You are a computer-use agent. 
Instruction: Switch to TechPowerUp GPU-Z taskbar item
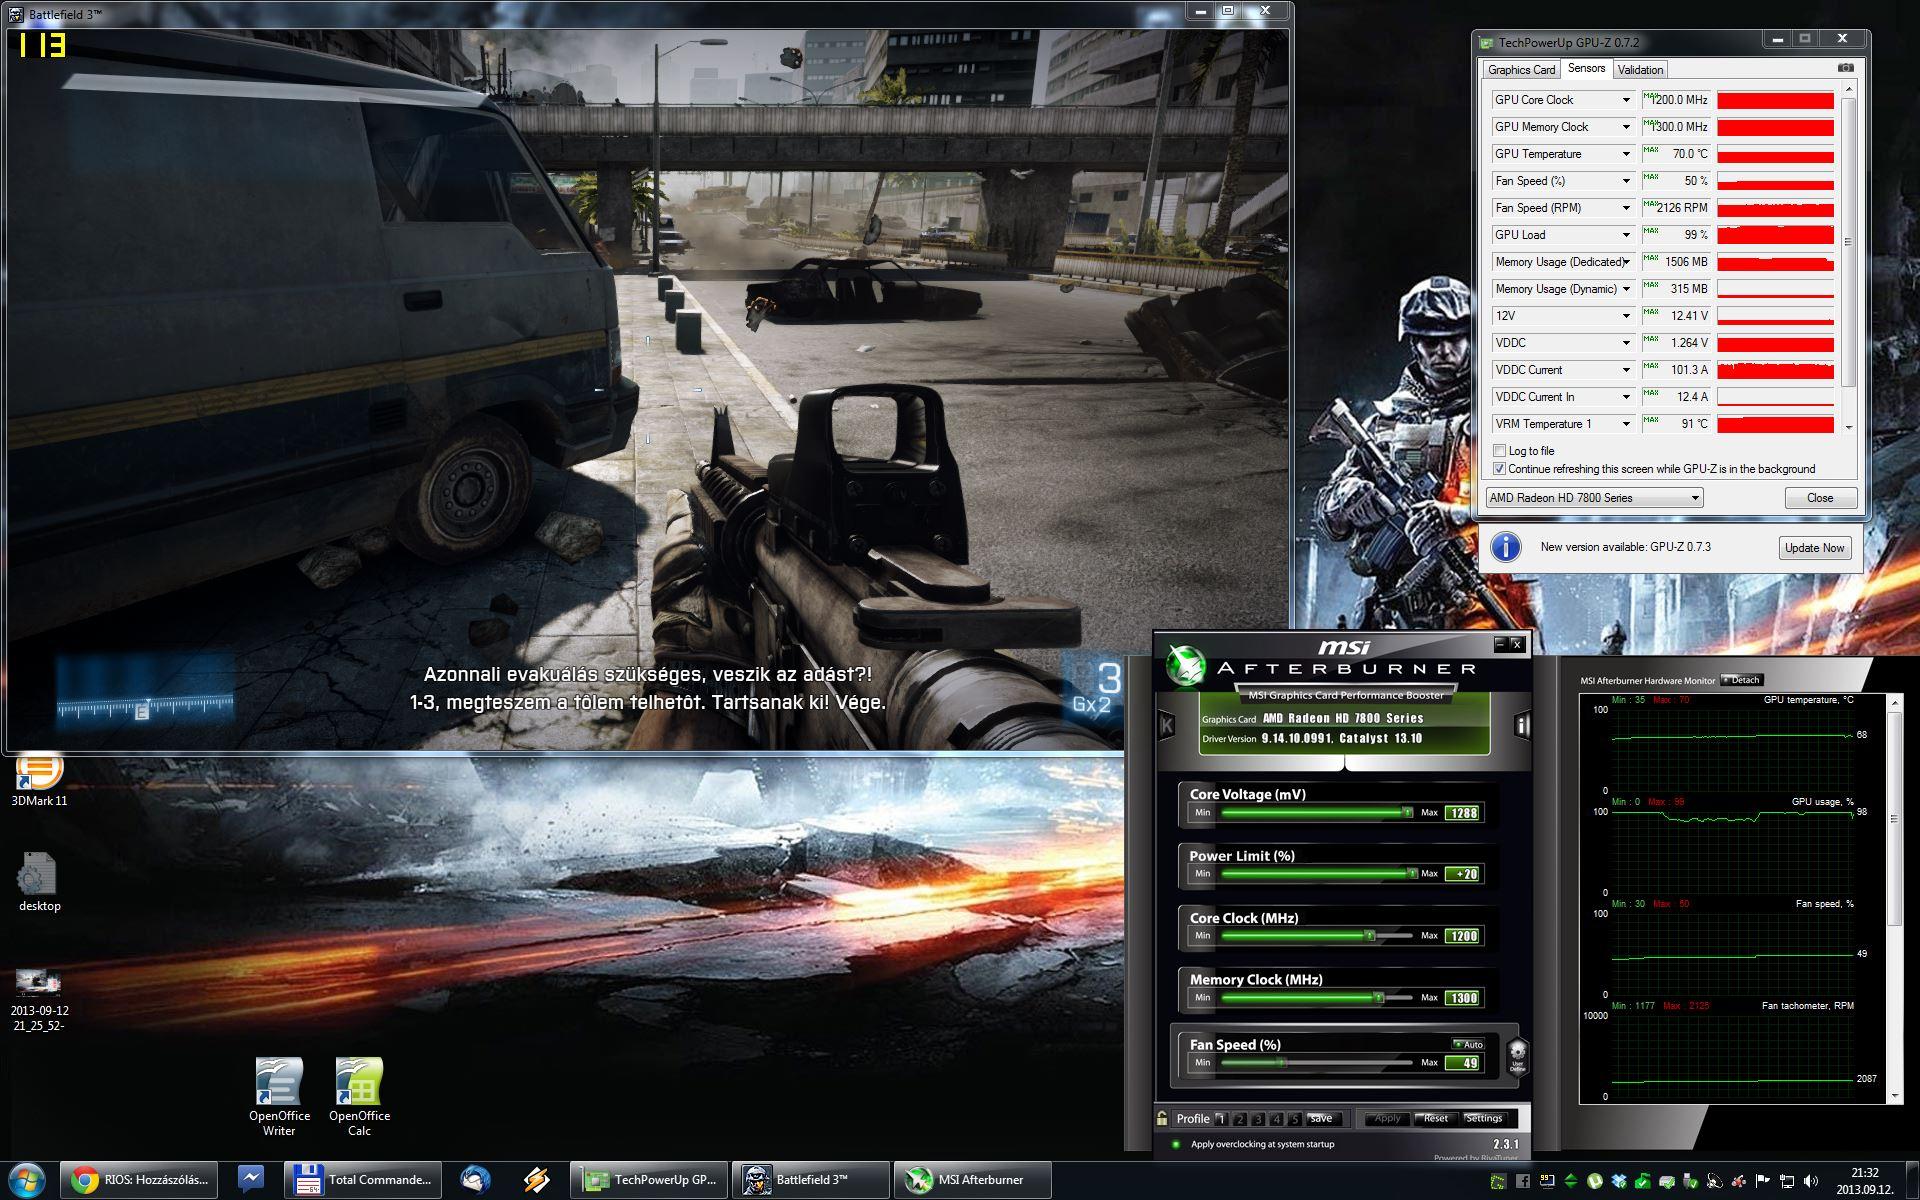[x=650, y=1180]
